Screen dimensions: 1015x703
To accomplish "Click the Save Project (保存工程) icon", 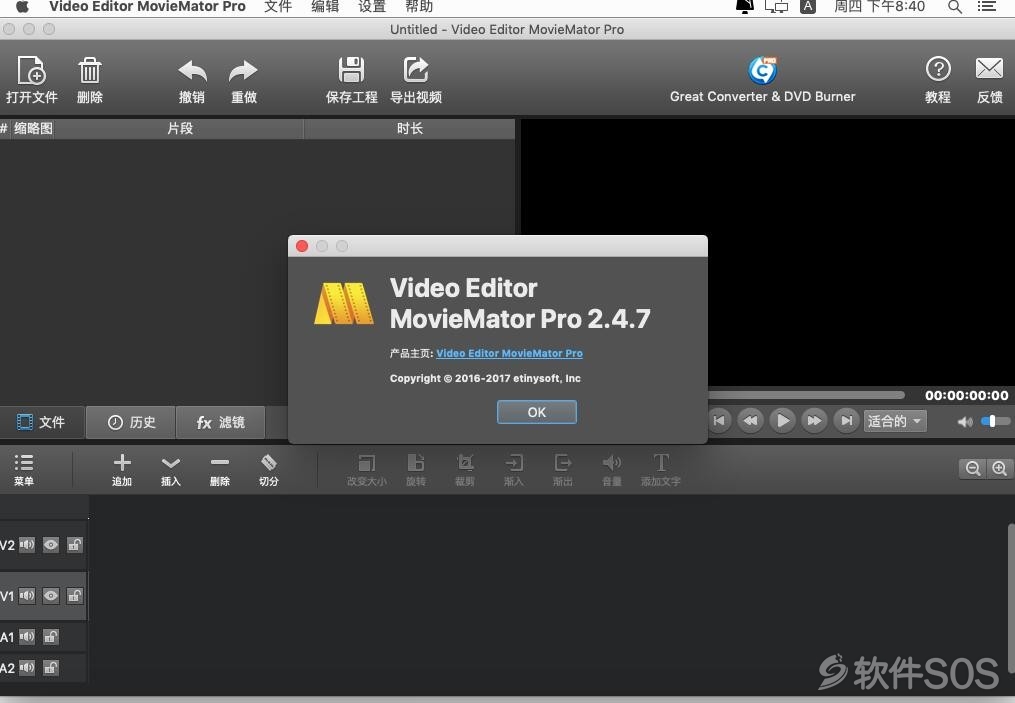I will click(351, 70).
